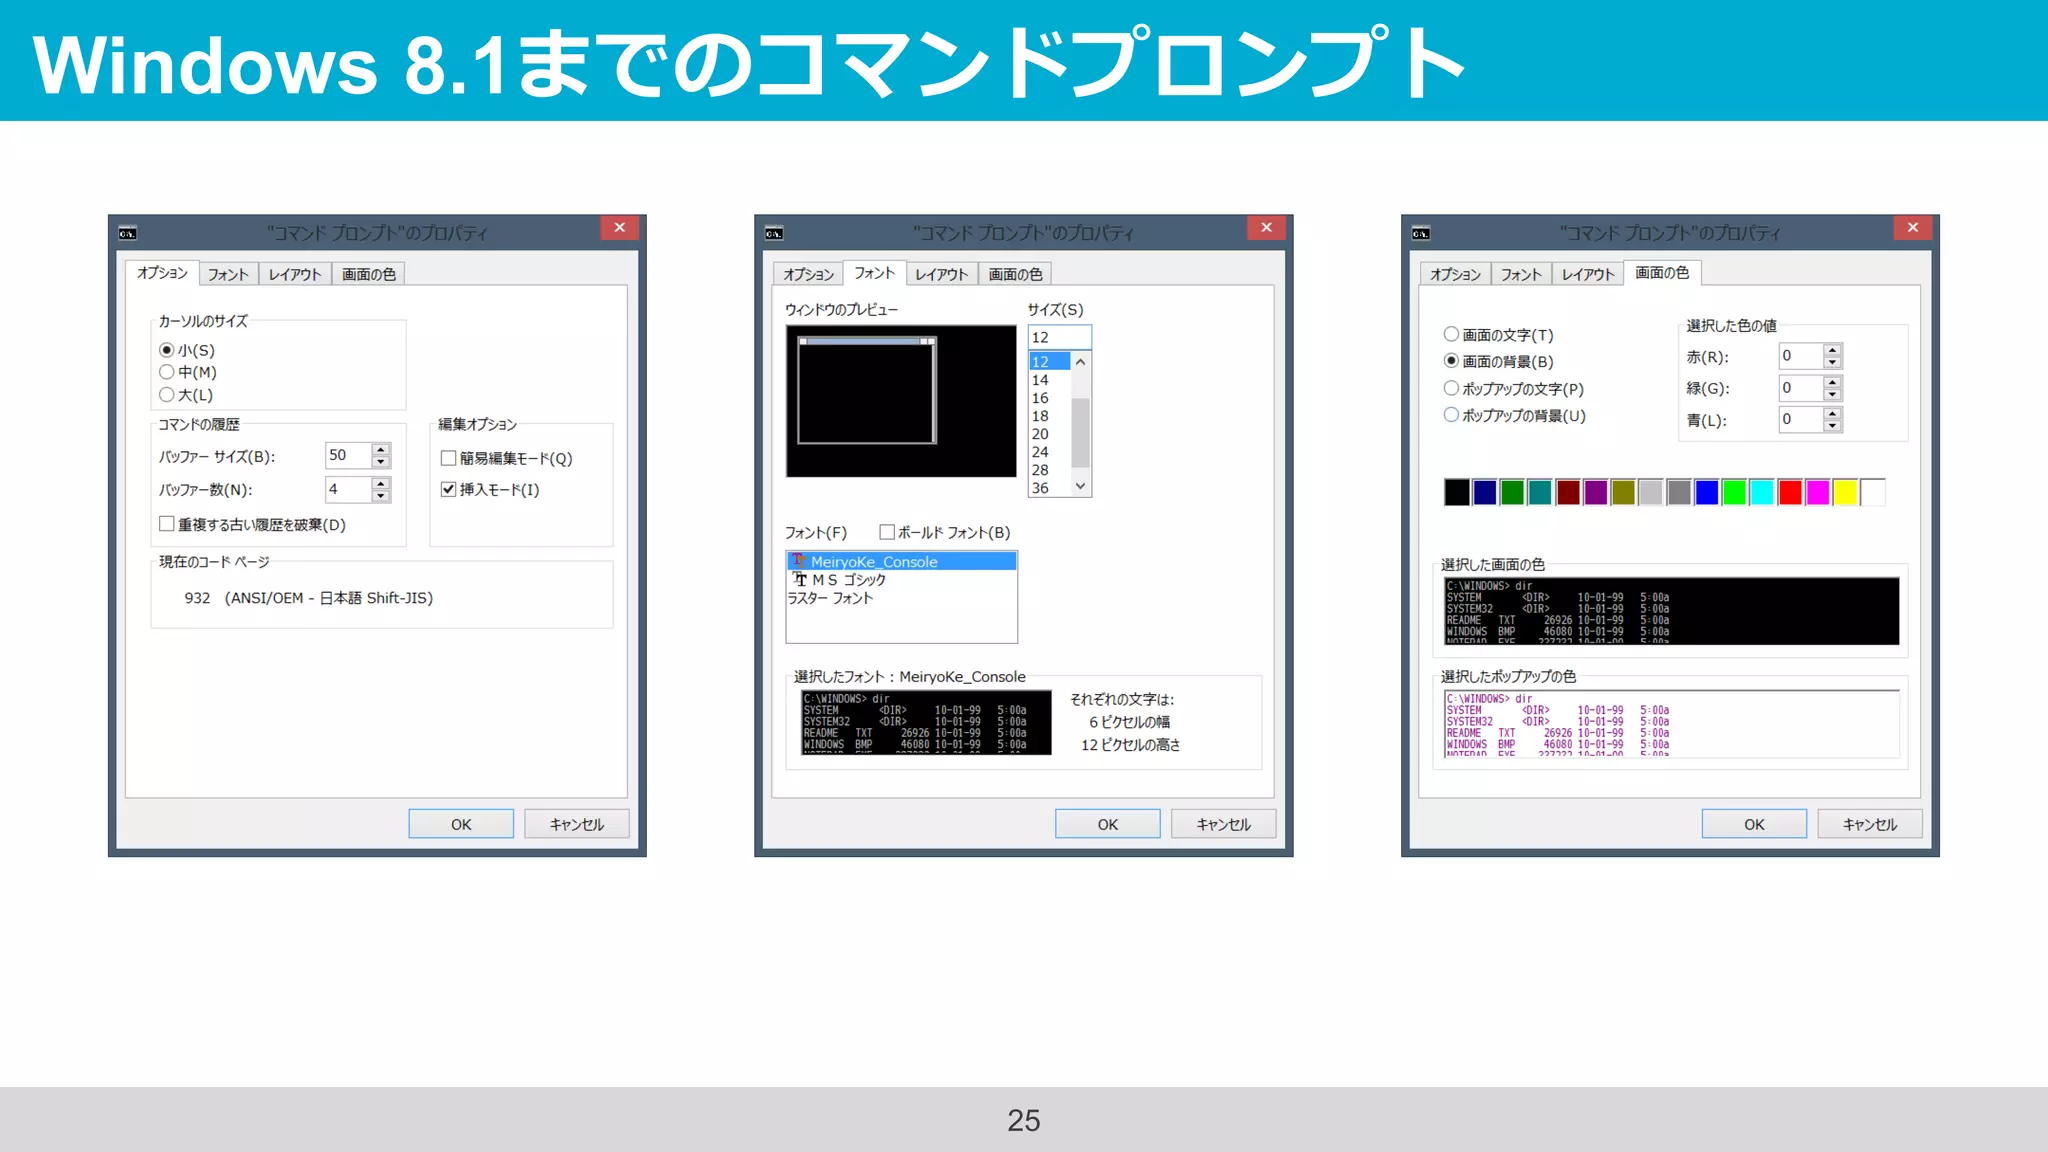This screenshot has height=1152, width=2048.
Task: Click the size list's scroll-down arrow
Action: pyautogui.click(x=1080, y=486)
